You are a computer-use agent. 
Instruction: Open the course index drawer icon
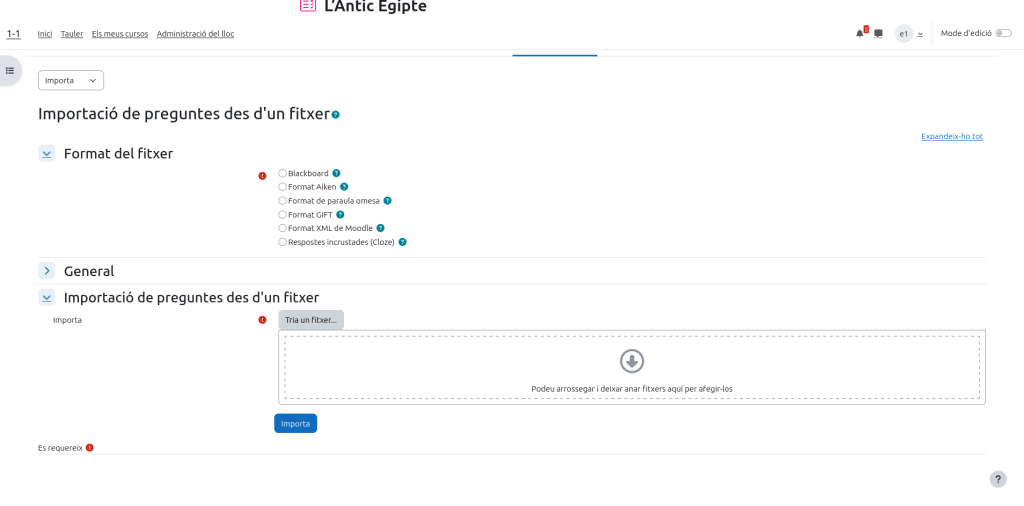click(10, 70)
